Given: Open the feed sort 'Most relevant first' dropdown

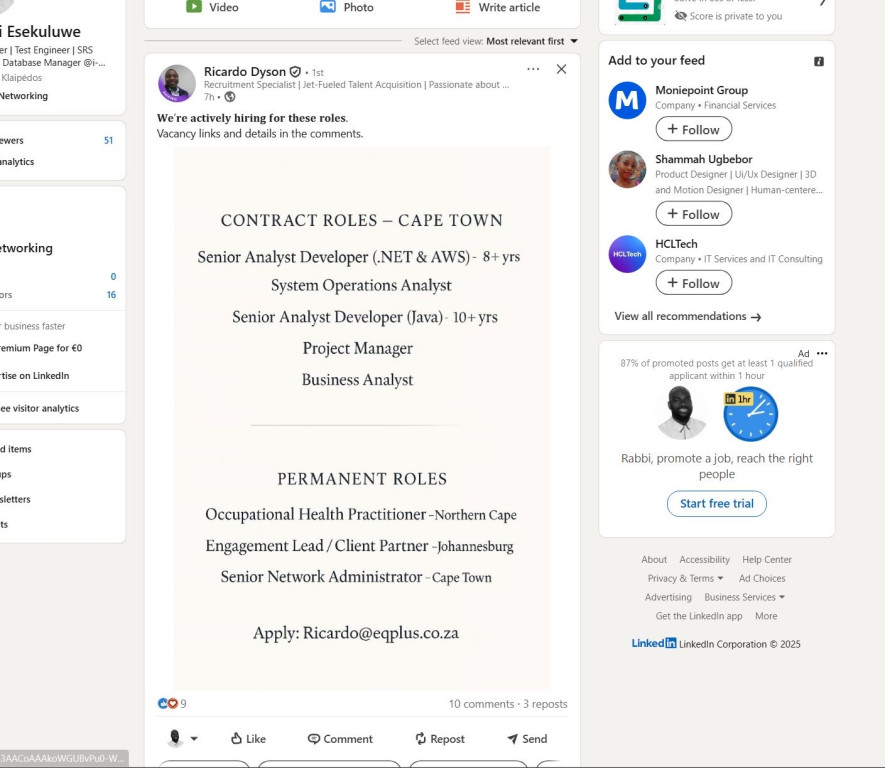Looking at the screenshot, I should pos(532,41).
